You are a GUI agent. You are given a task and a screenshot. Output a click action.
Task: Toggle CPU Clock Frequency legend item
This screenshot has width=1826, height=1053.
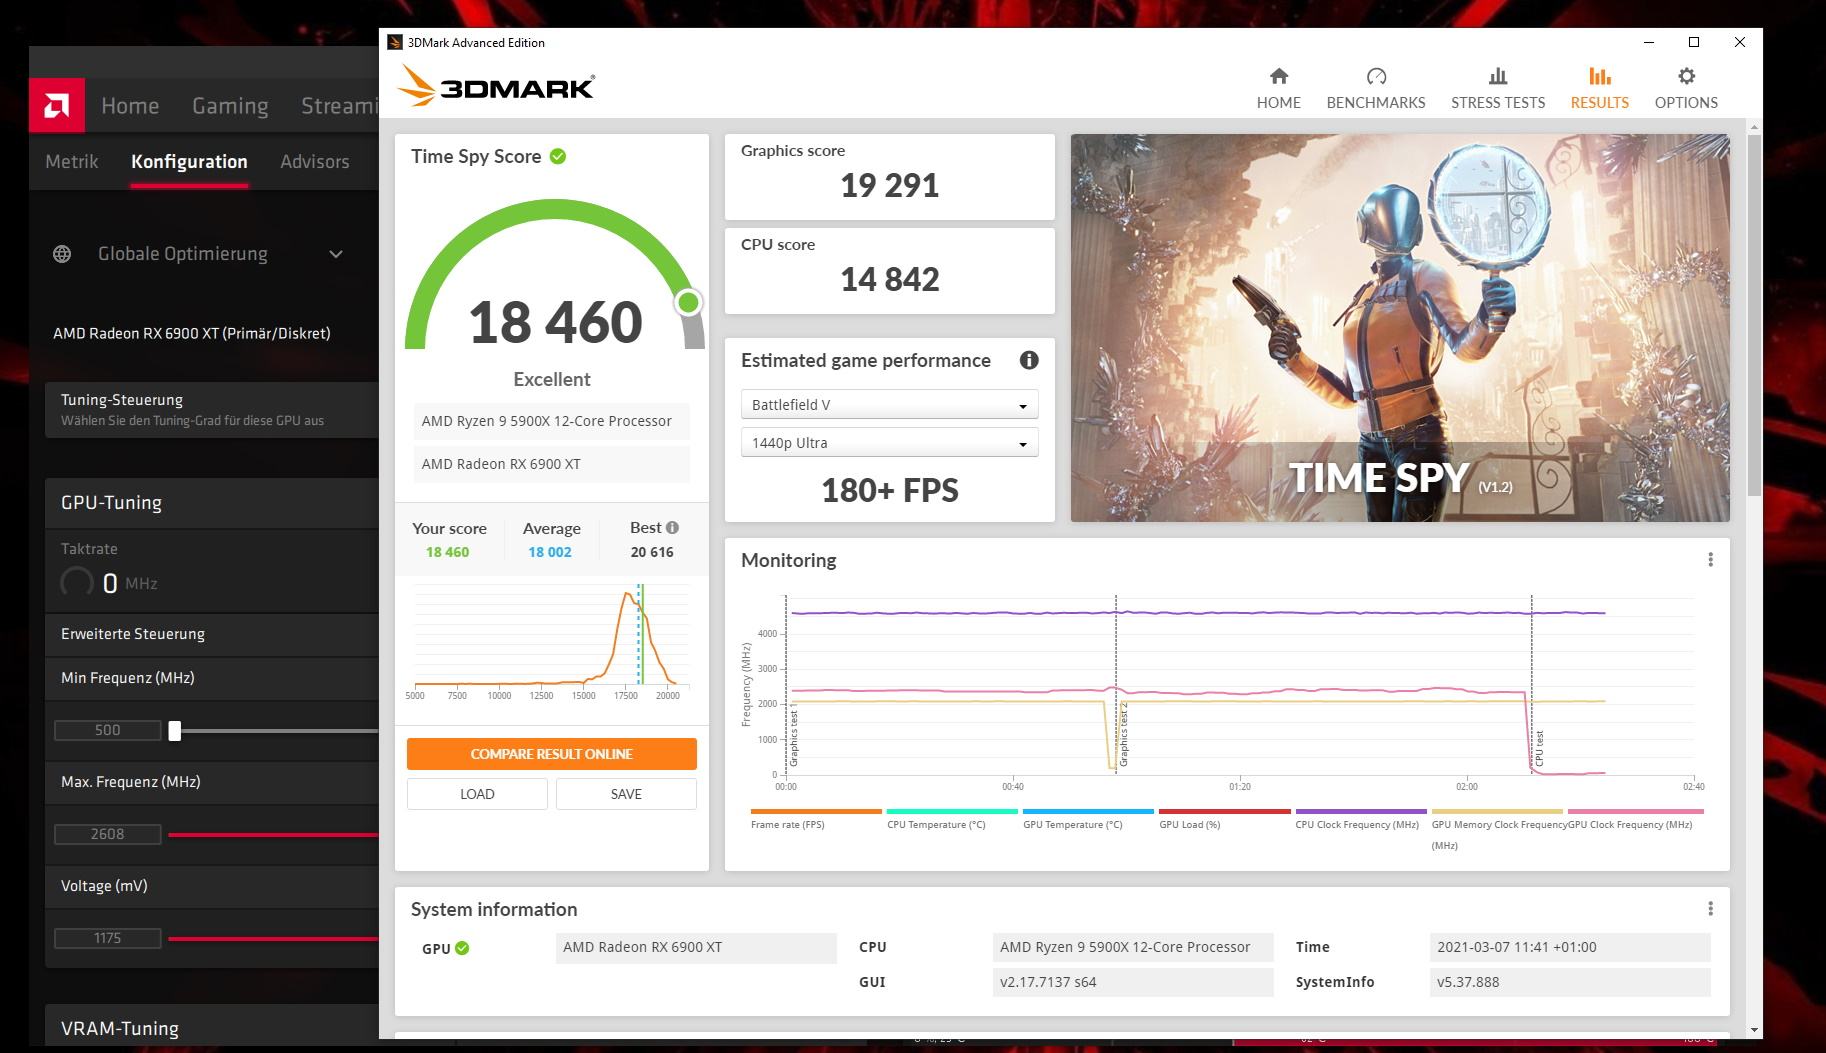pyautogui.click(x=1360, y=819)
